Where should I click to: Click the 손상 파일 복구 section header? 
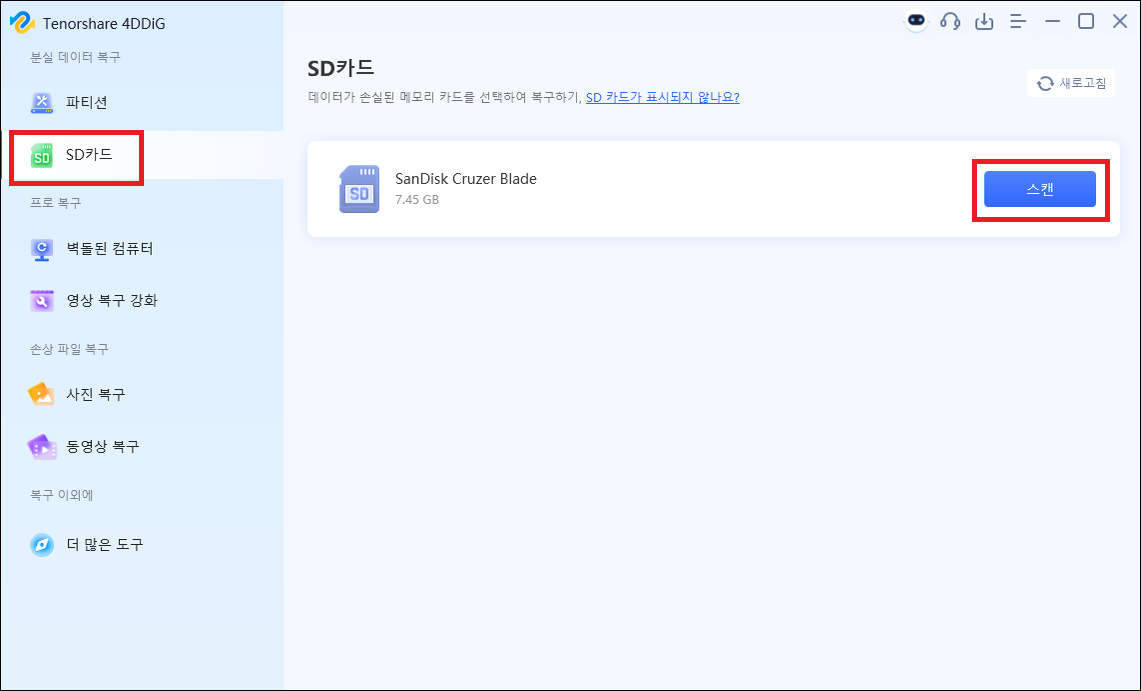click(69, 349)
